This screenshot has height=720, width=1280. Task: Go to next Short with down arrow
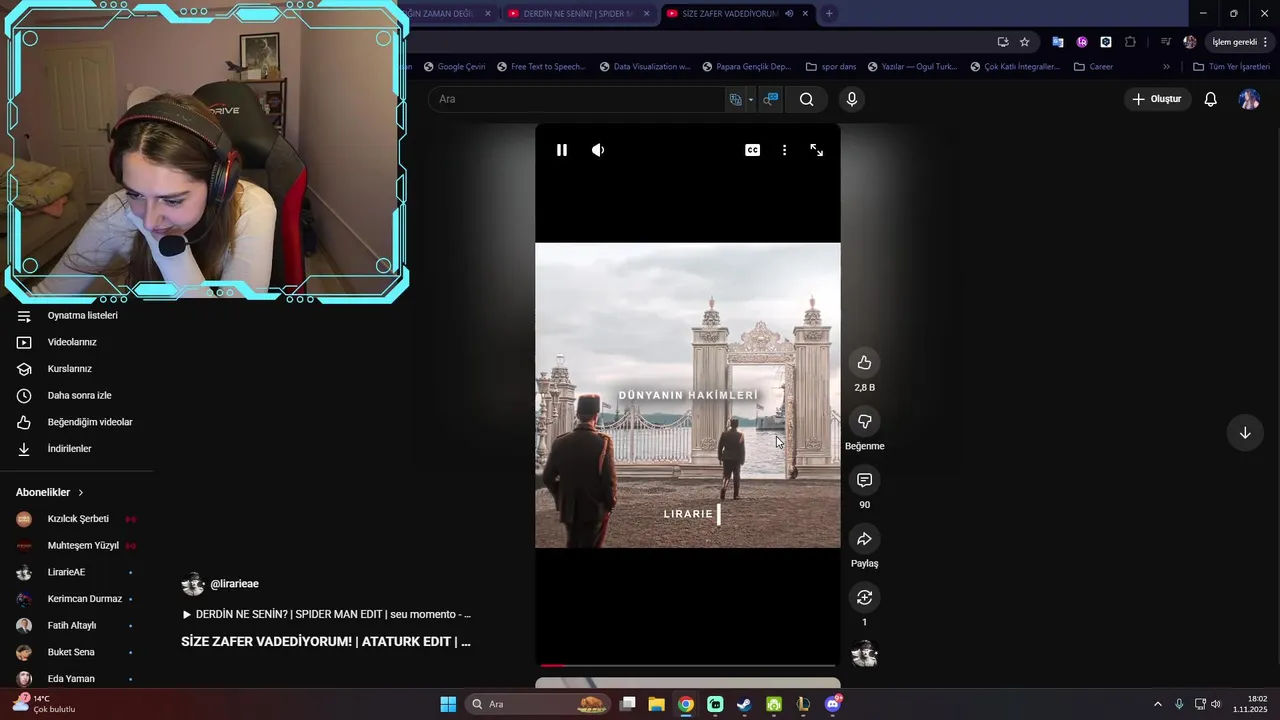coord(1245,433)
